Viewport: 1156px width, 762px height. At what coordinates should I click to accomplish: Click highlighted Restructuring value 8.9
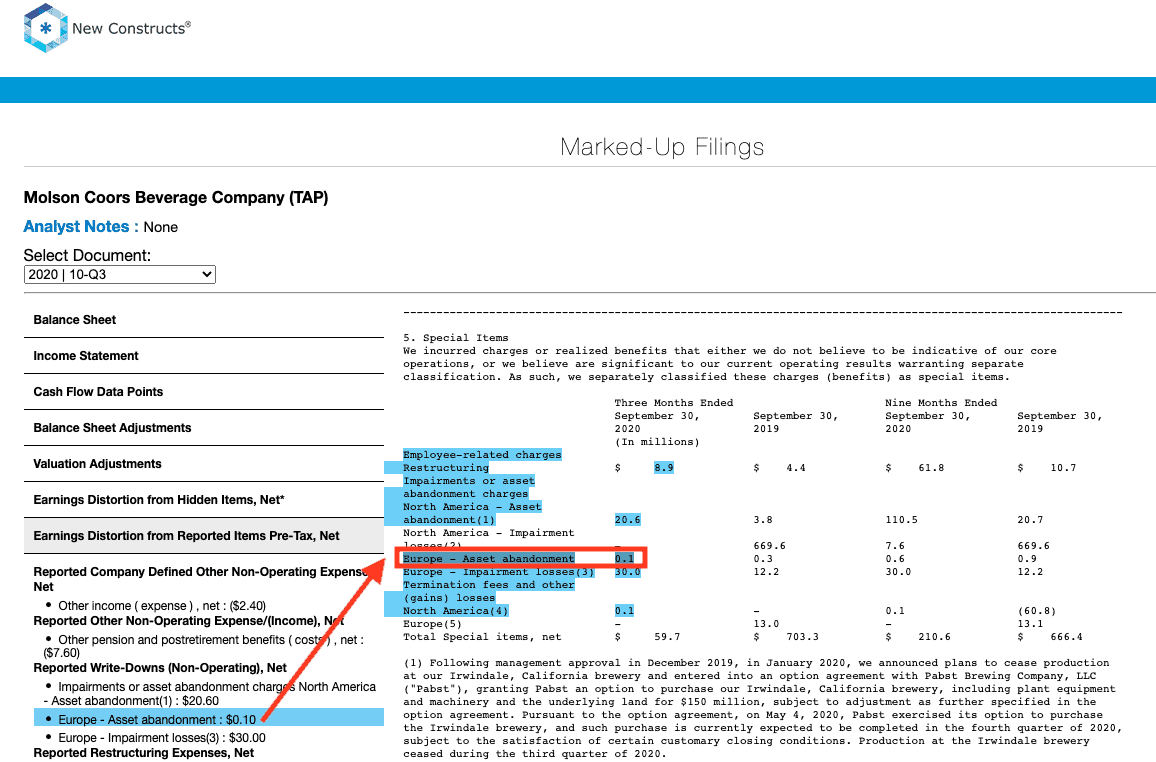click(664, 468)
